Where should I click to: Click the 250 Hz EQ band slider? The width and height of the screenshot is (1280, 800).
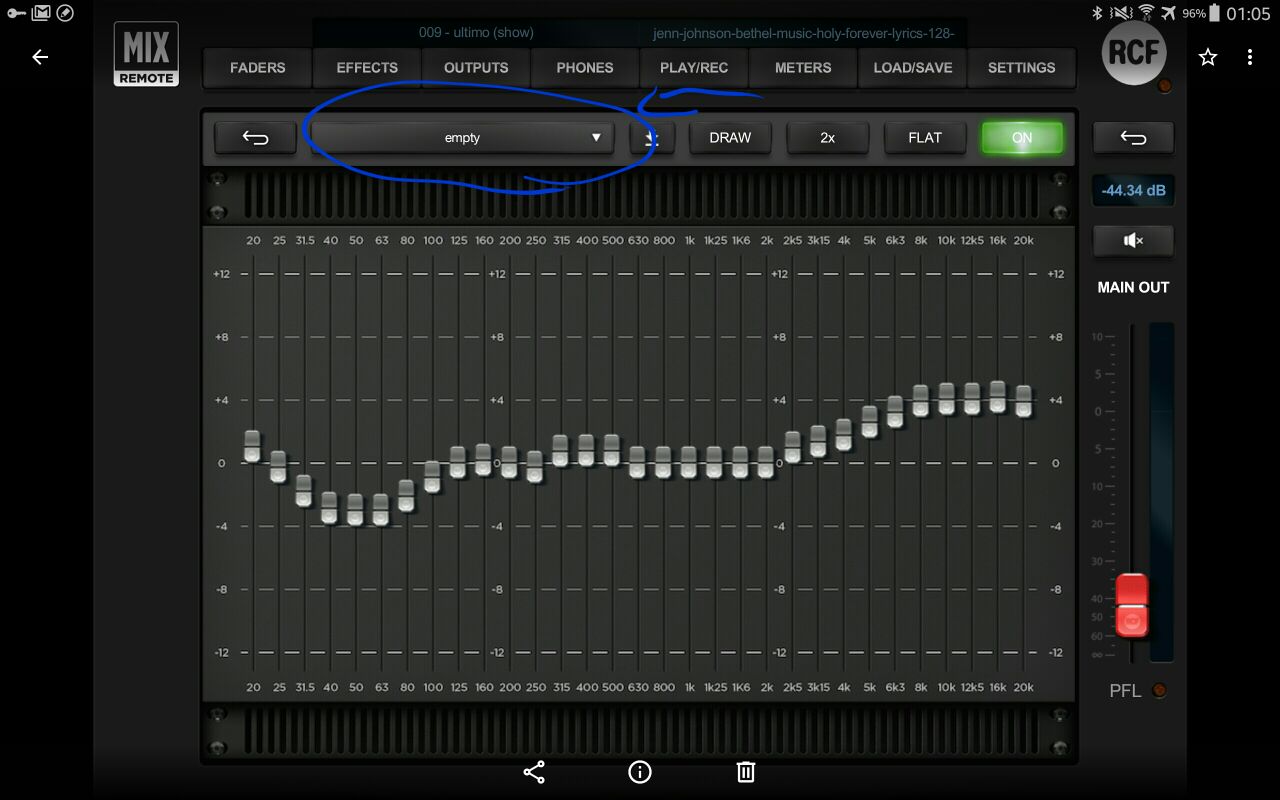(535, 467)
